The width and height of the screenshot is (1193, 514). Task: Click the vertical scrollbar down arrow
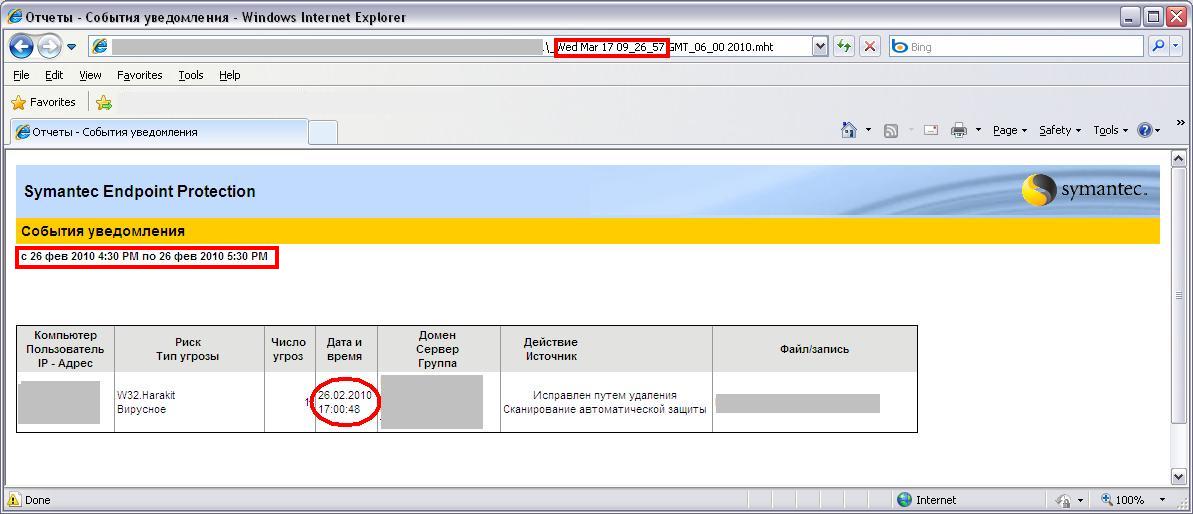[1179, 476]
